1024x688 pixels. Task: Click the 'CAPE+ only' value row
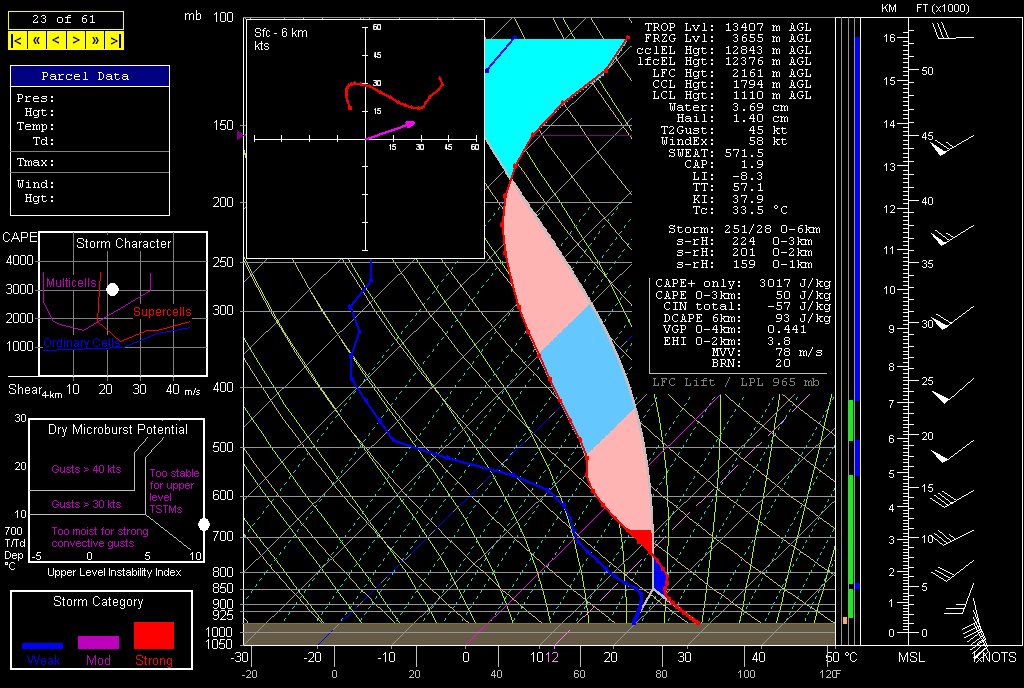pos(741,284)
